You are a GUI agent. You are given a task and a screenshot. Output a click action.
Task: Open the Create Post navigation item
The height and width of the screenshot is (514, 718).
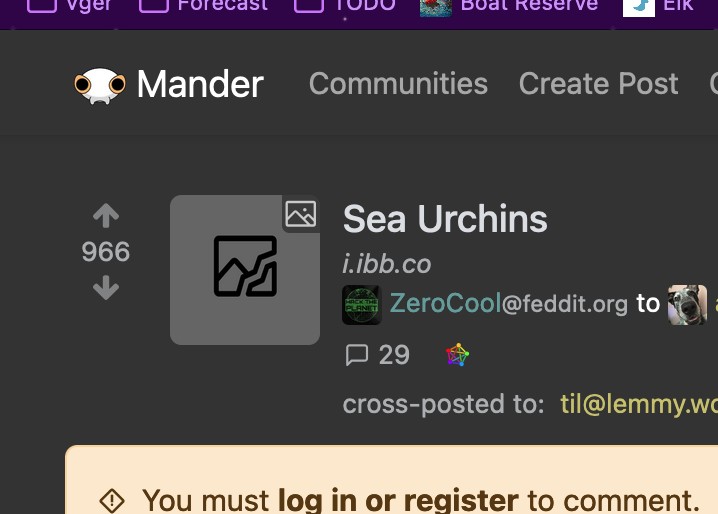tap(598, 84)
